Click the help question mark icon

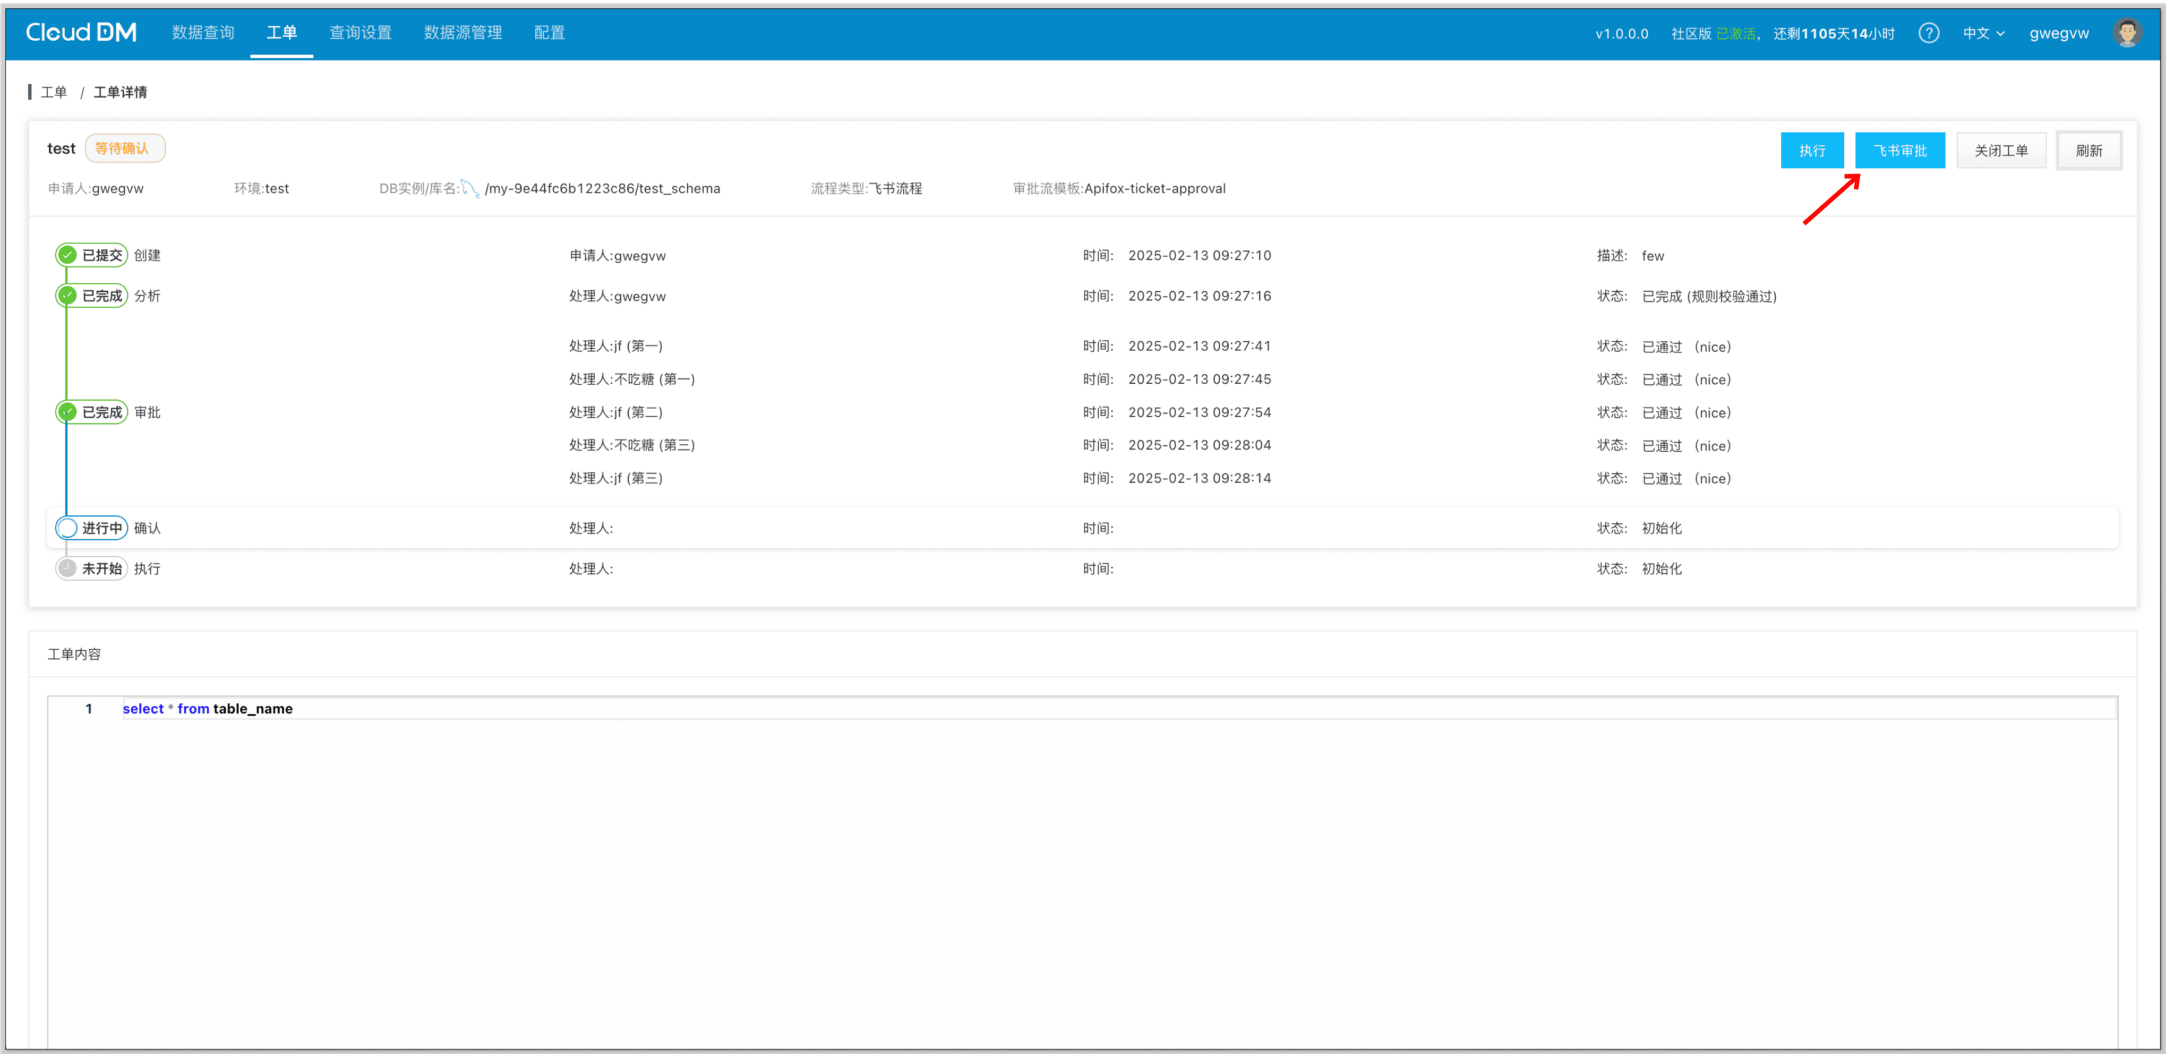click(1929, 33)
